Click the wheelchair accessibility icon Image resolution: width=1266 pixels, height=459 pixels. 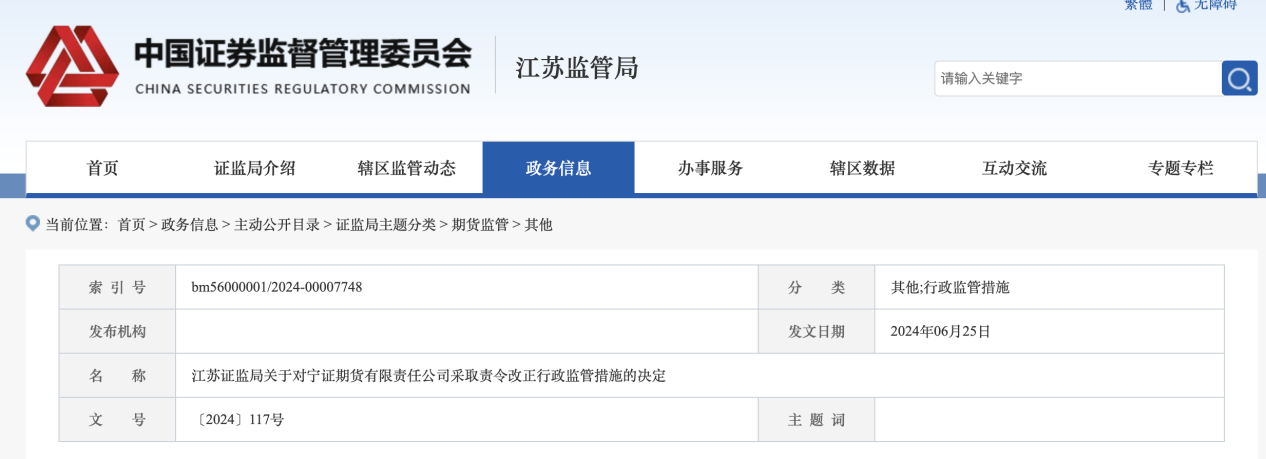(x=1183, y=5)
